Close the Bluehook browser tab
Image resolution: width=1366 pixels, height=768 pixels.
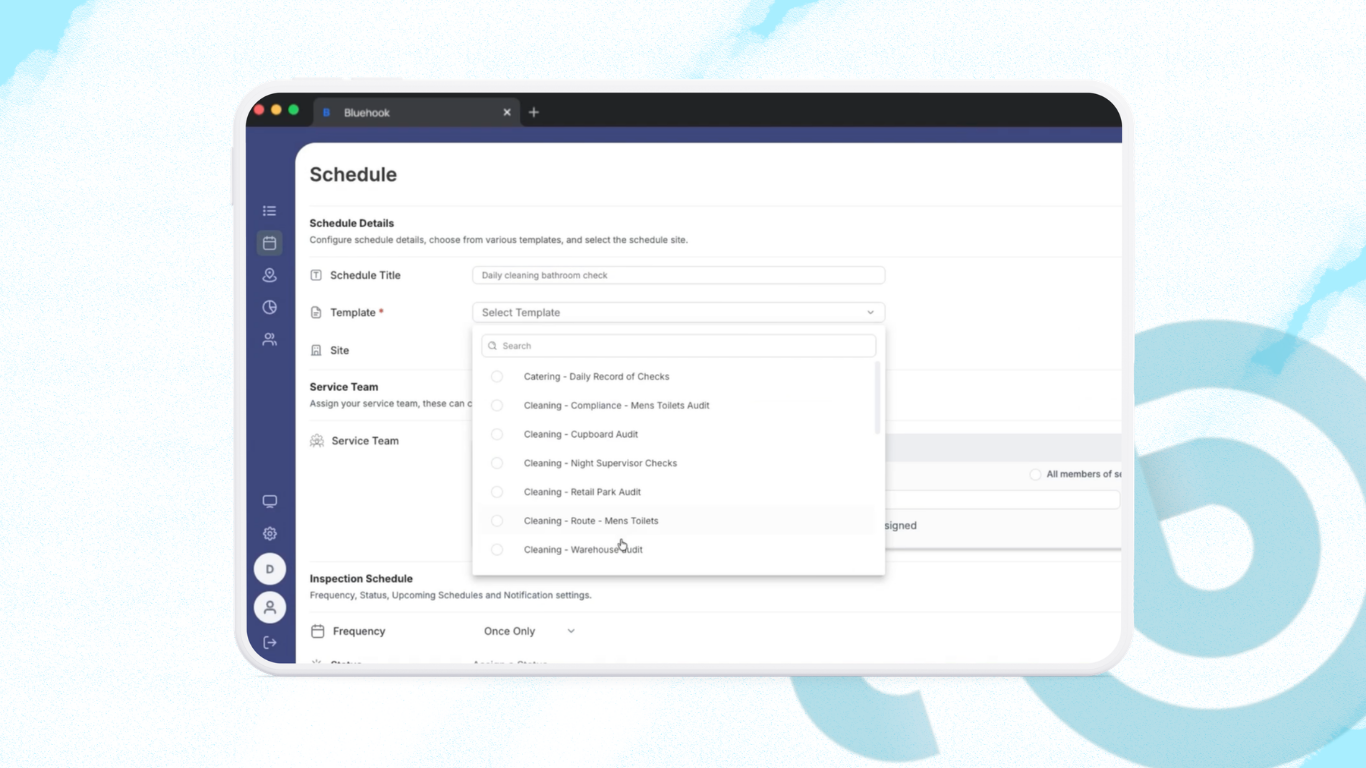click(x=507, y=112)
